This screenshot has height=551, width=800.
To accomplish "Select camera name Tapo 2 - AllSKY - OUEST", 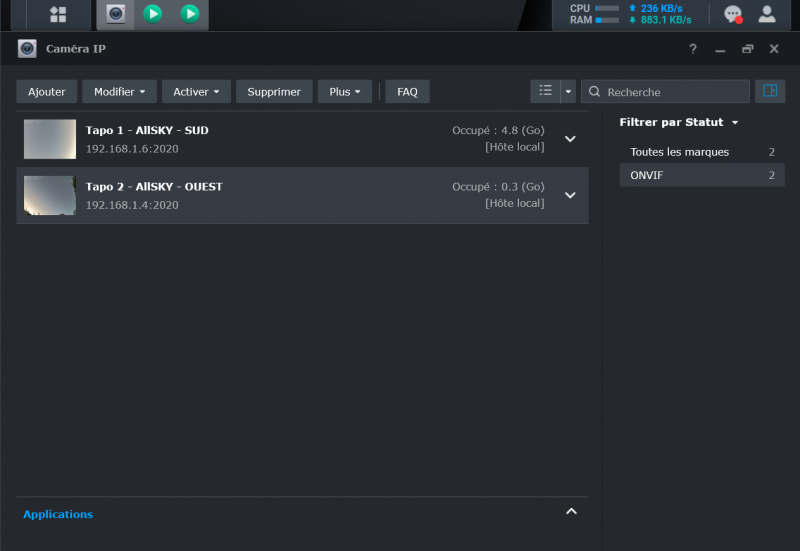I will (x=154, y=187).
